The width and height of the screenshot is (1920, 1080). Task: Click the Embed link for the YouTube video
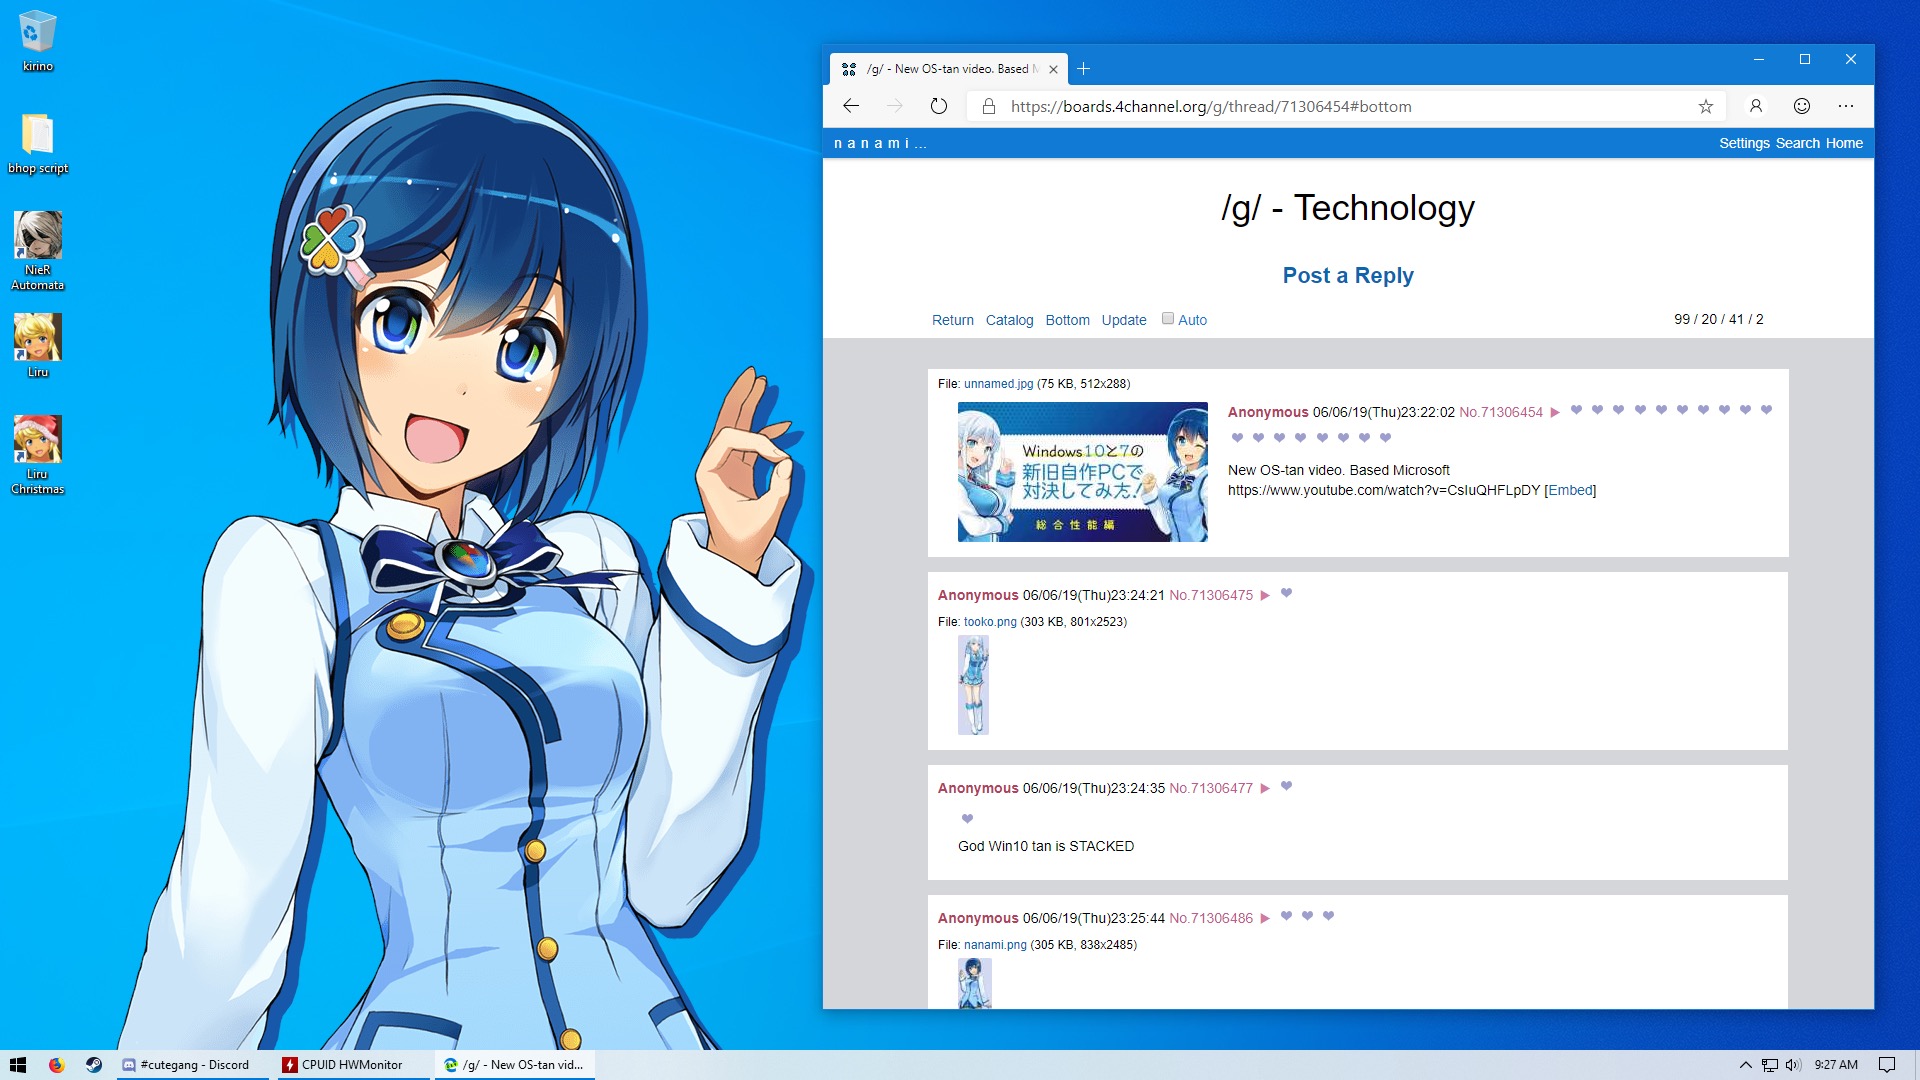1569,490
